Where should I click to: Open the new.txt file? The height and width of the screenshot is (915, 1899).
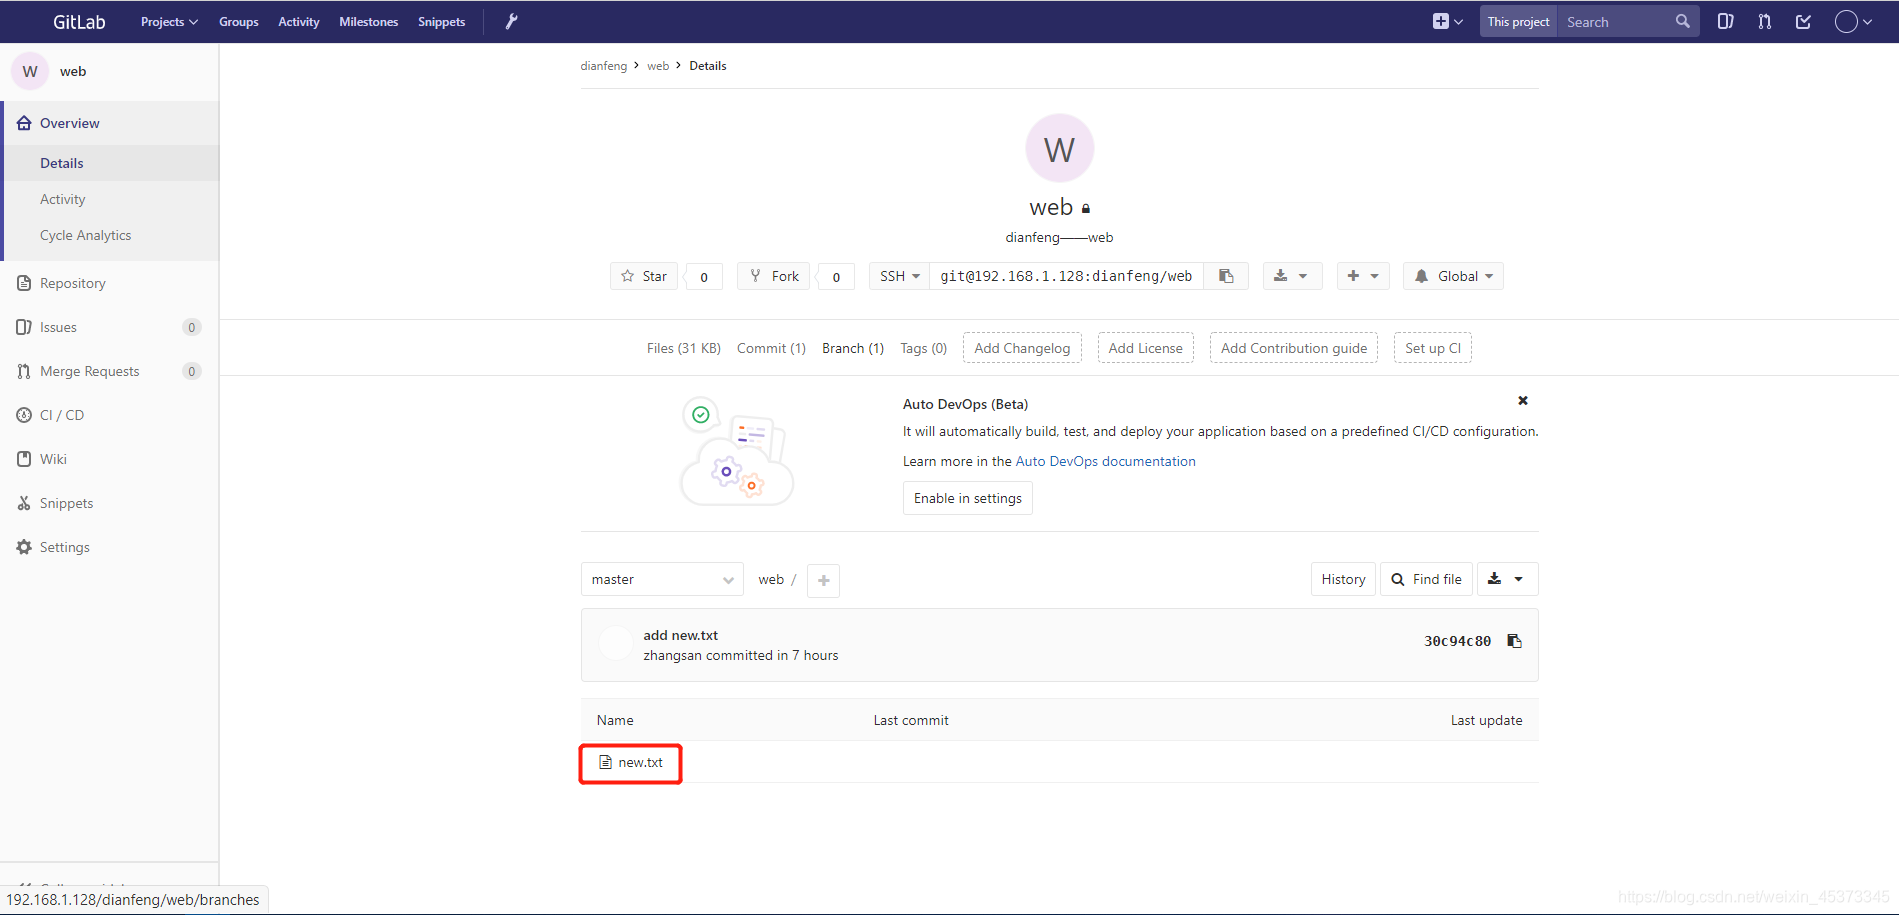(x=640, y=762)
